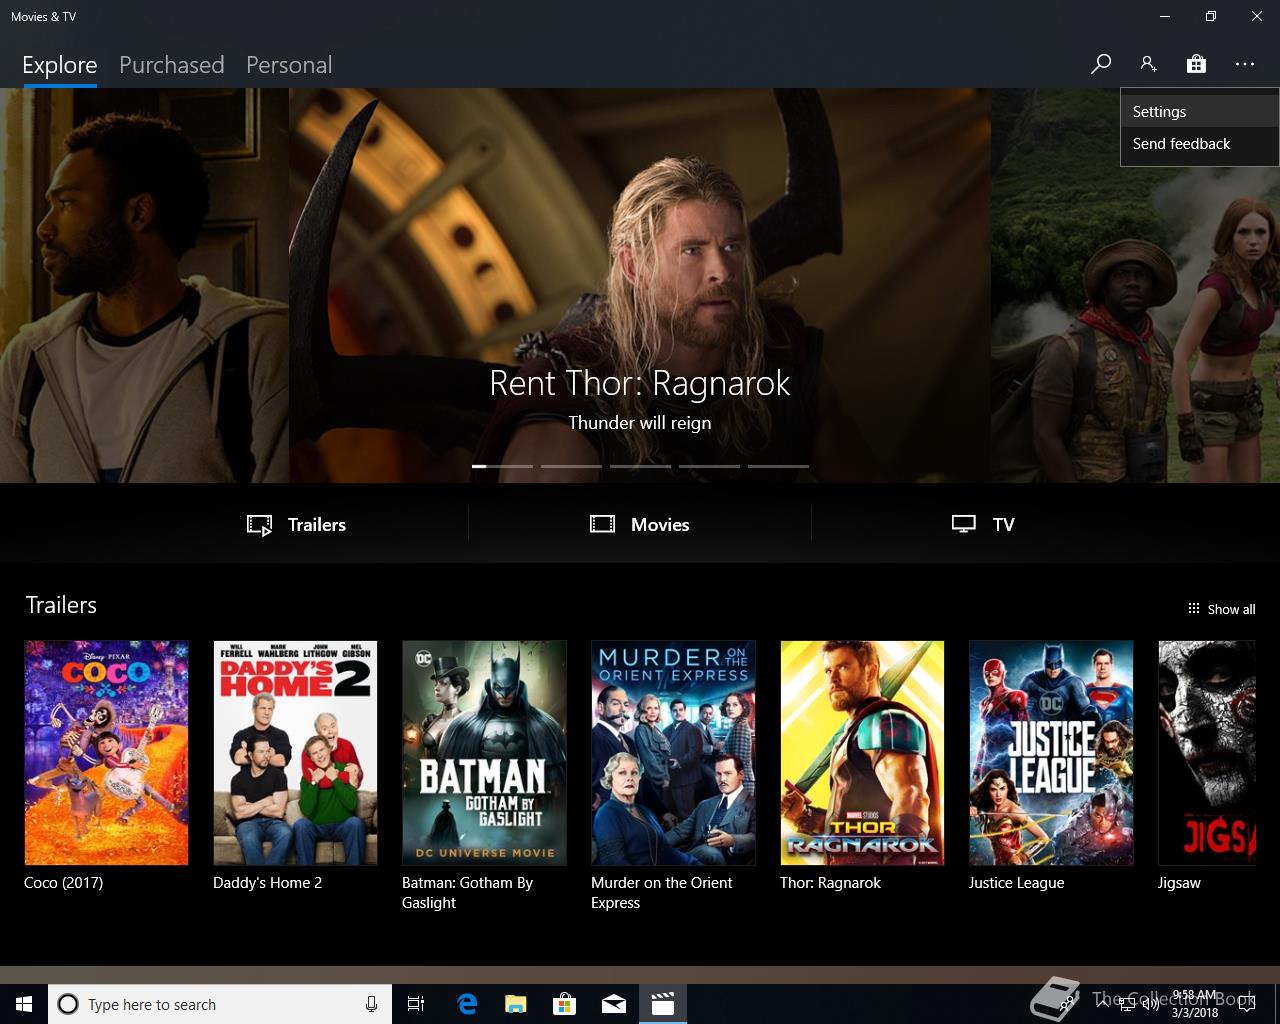Click the Cortana microphone icon
1280x1024 pixels.
pyautogui.click(x=371, y=1004)
